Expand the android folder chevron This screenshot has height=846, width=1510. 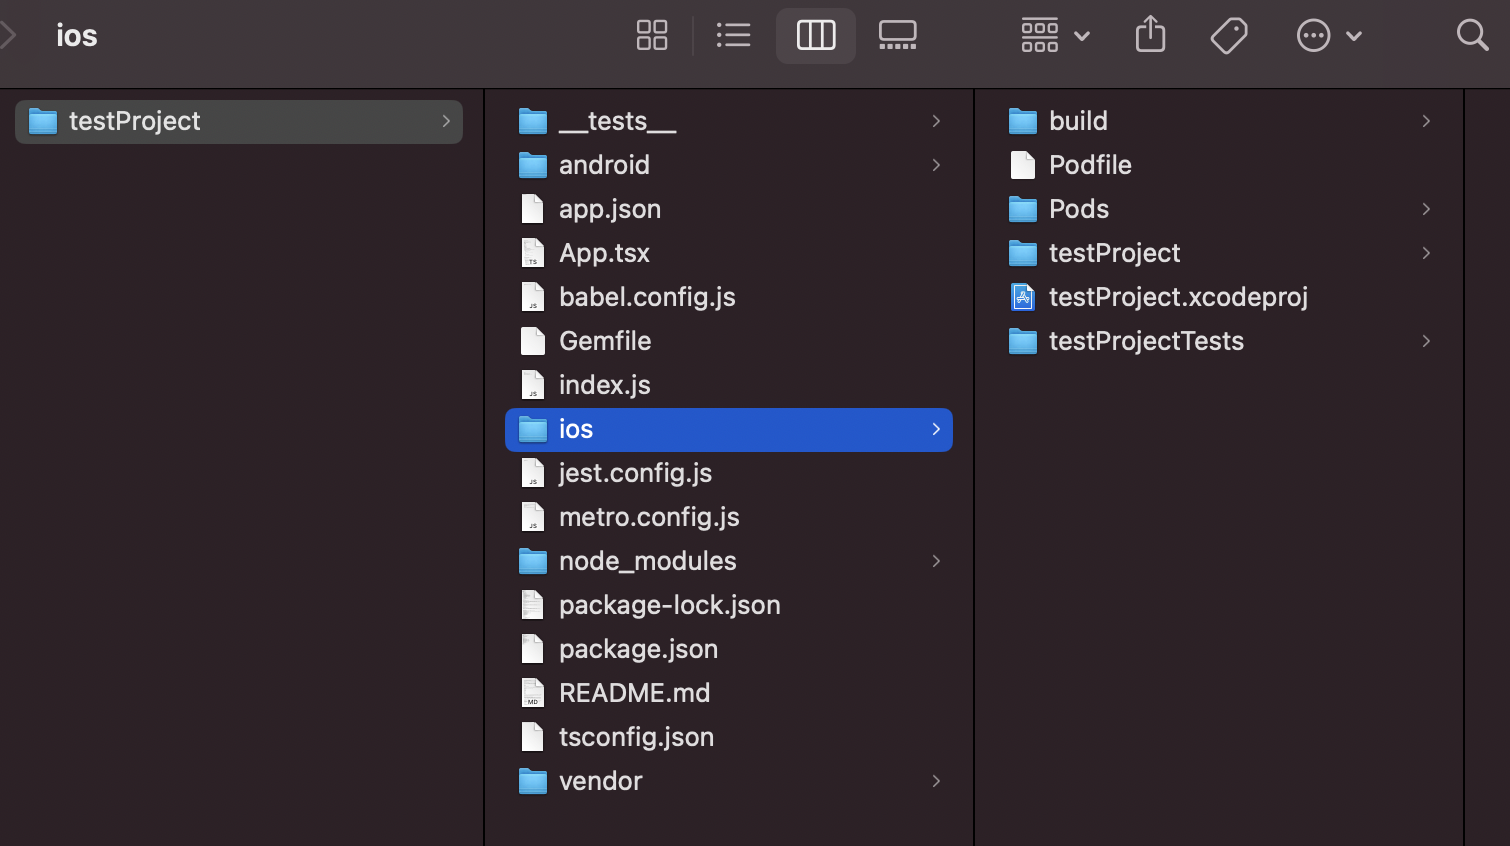[936, 165]
